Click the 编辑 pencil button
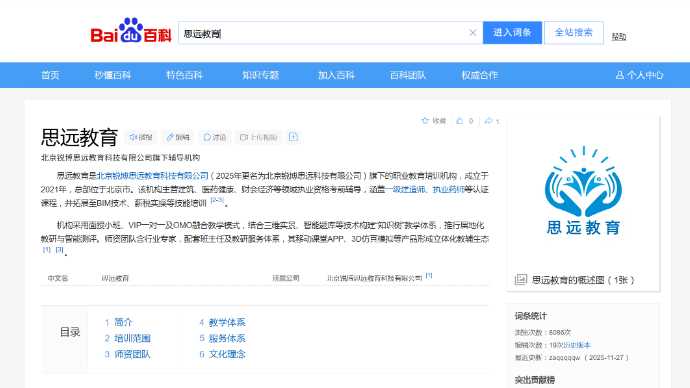Viewport: 690px width, 388px height. [x=178, y=137]
